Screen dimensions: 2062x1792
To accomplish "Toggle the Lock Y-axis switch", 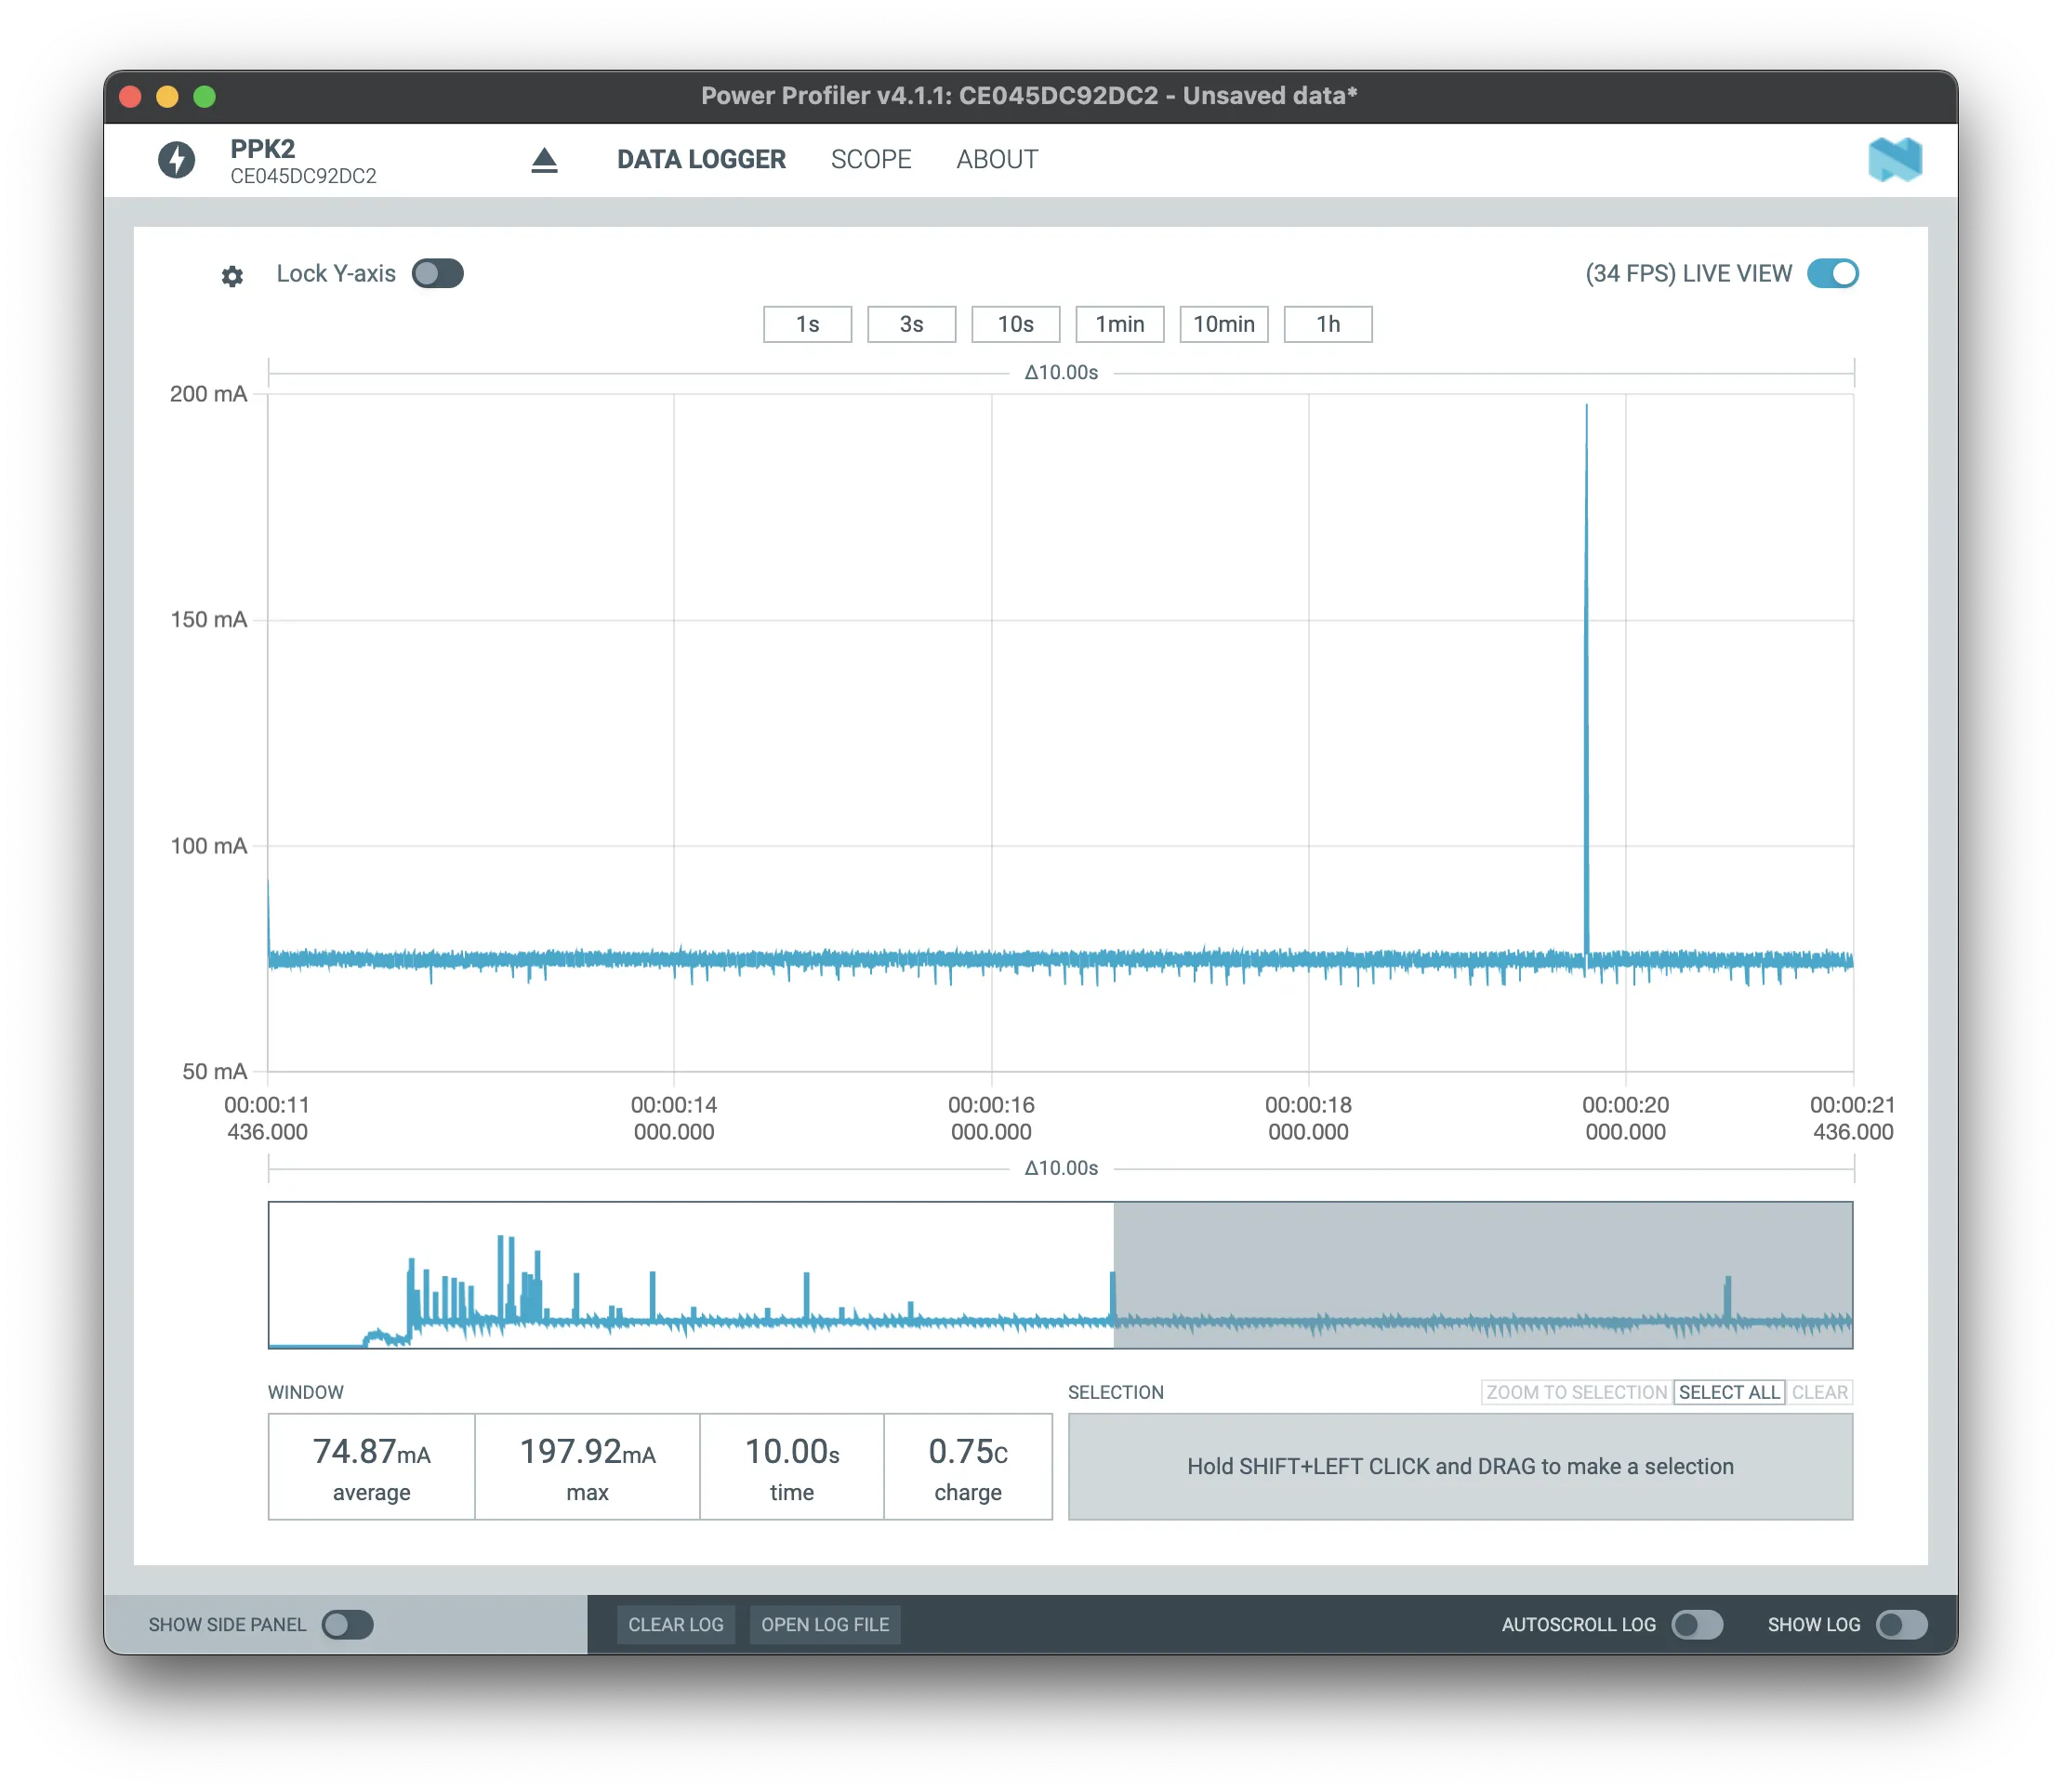I will (x=438, y=274).
